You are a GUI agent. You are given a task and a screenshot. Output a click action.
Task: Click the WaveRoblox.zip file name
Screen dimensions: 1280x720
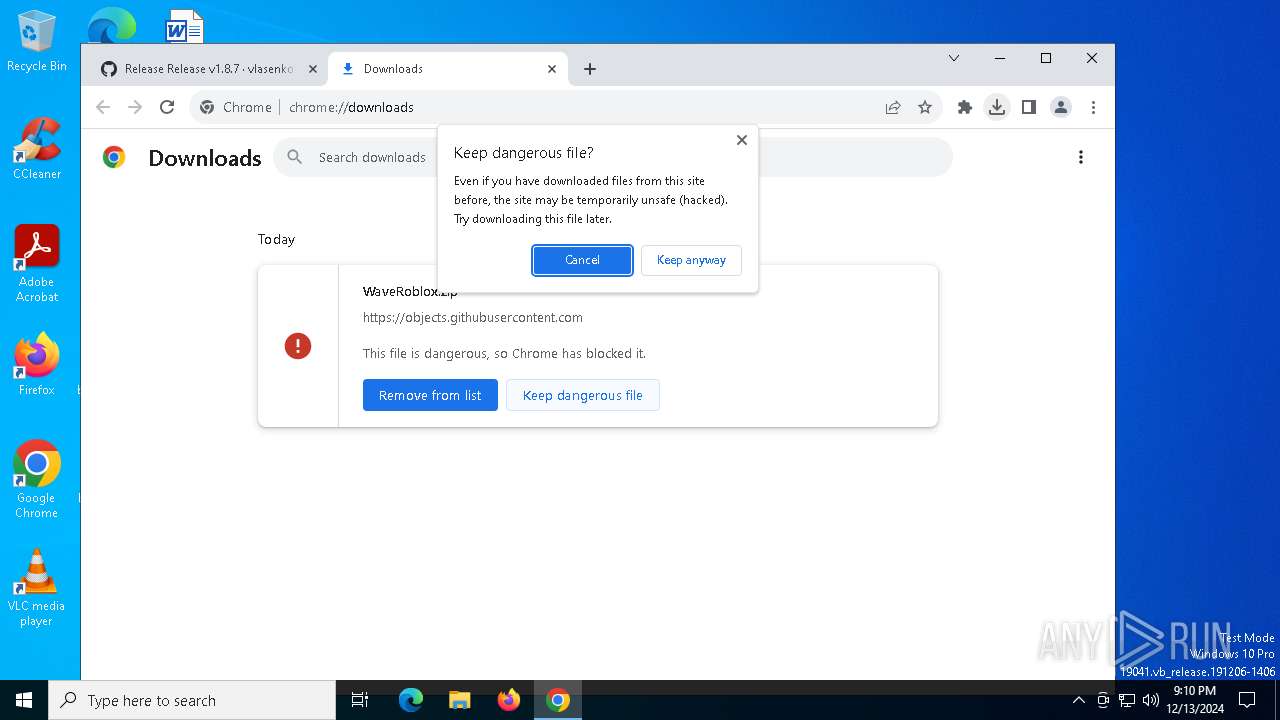(x=410, y=292)
